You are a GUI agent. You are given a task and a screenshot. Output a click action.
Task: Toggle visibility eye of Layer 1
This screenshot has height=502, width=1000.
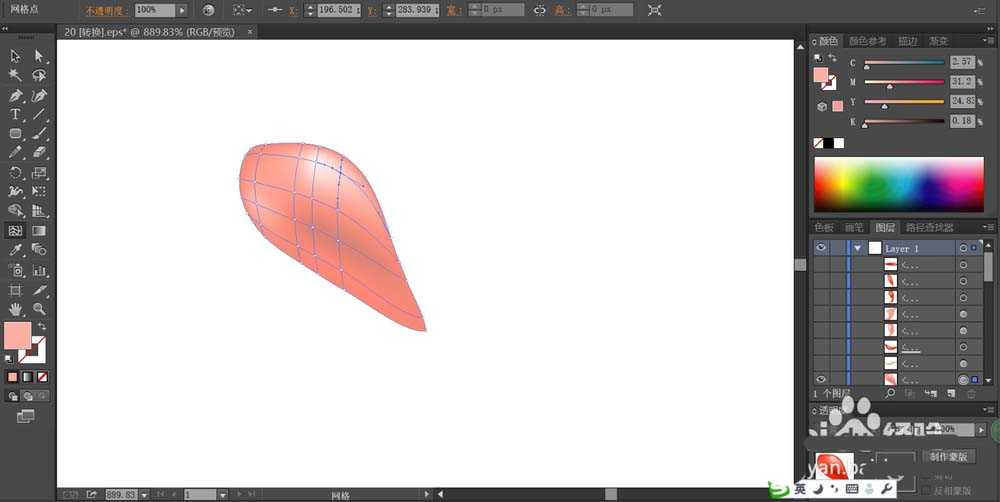pyautogui.click(x=822, y=248)
